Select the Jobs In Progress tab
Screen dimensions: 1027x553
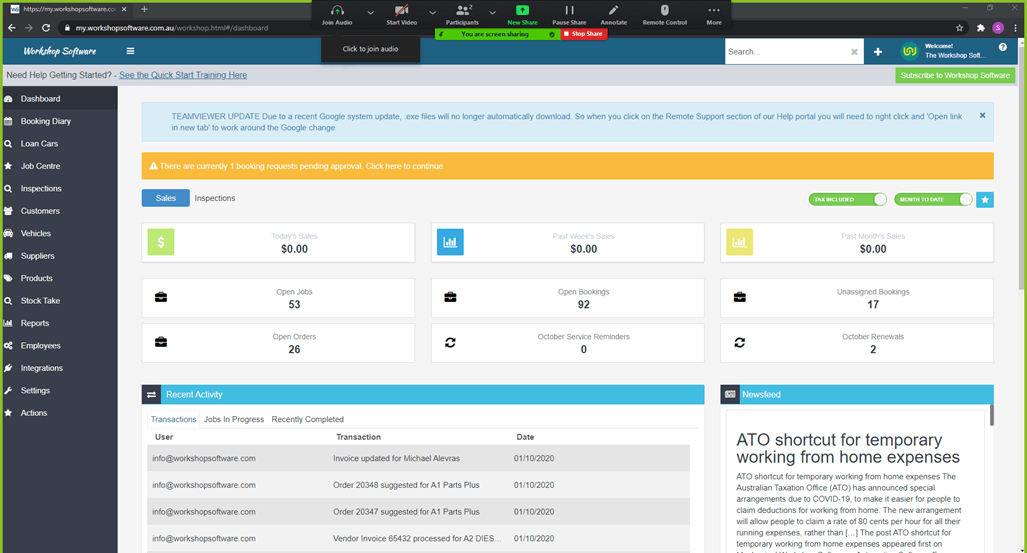(x=234, y=419)
